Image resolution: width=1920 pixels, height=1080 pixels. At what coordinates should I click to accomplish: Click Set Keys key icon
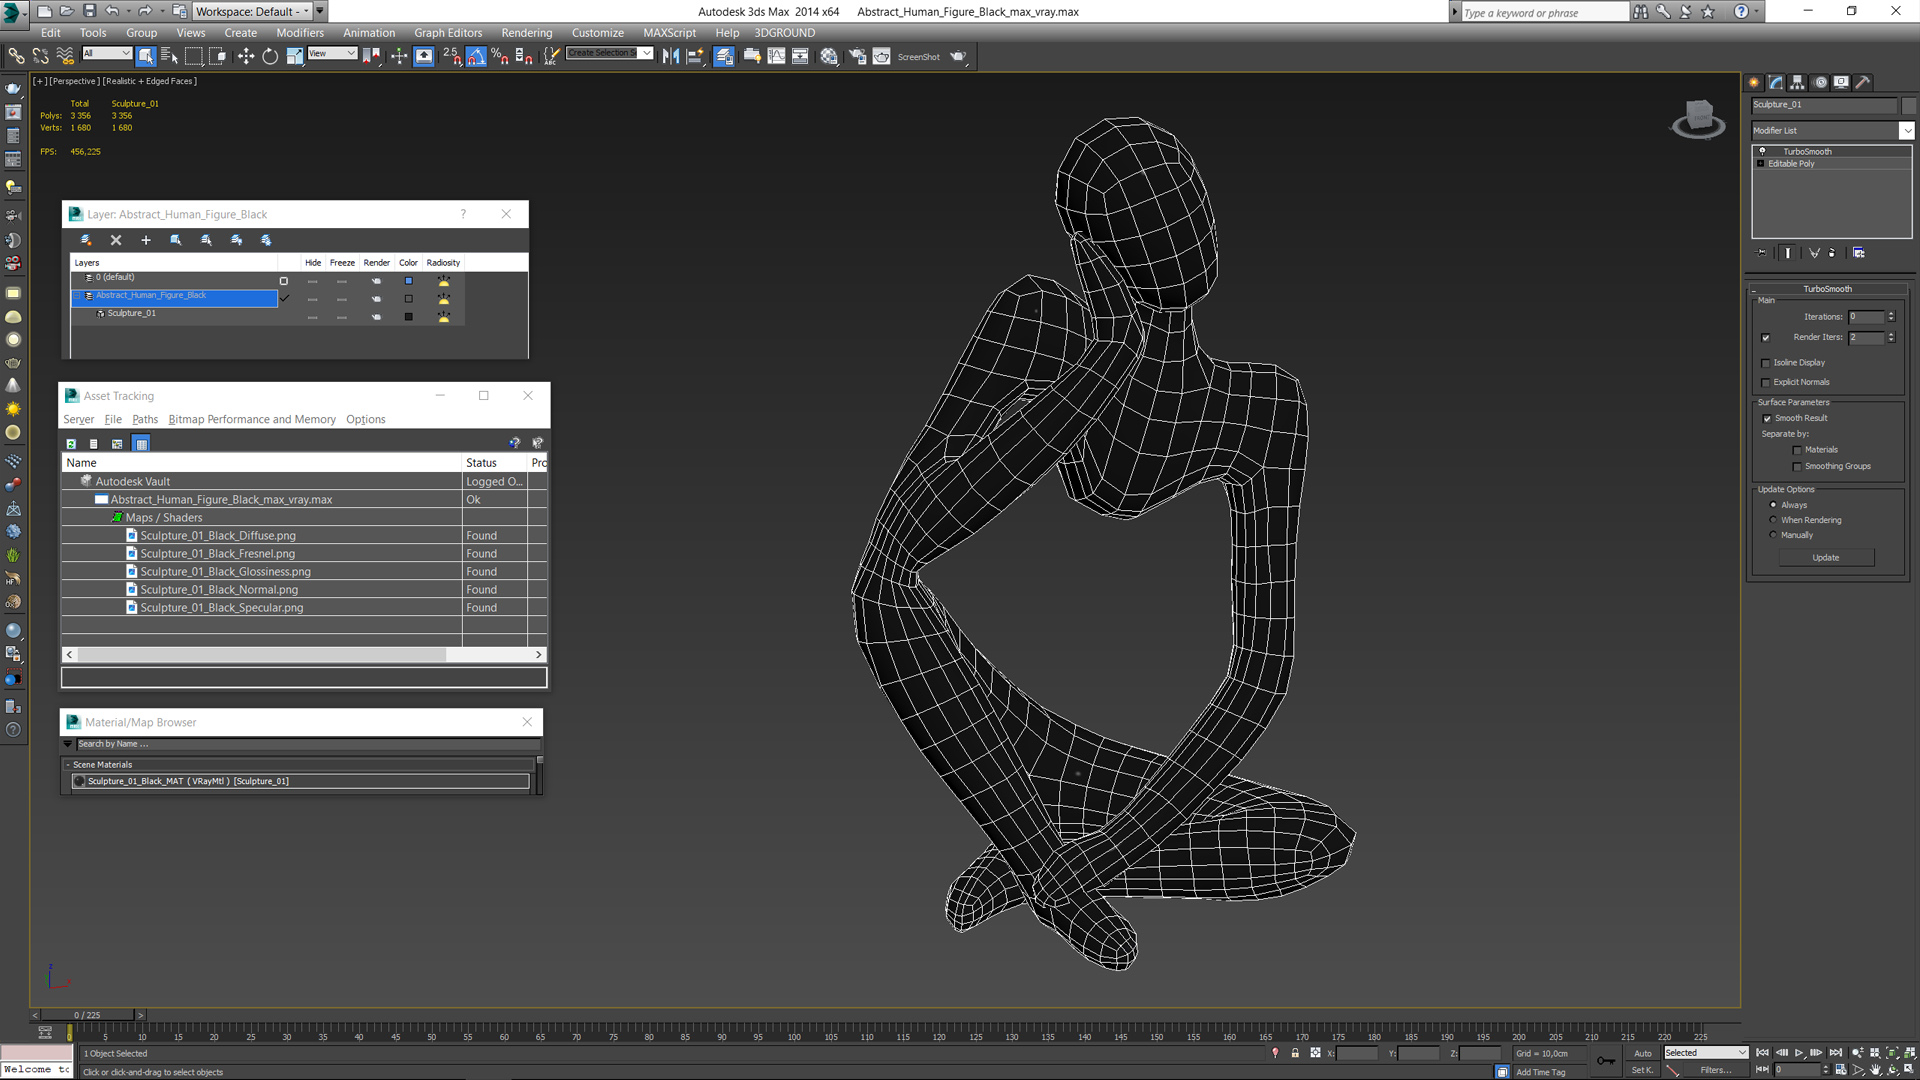(1605, 1061)
